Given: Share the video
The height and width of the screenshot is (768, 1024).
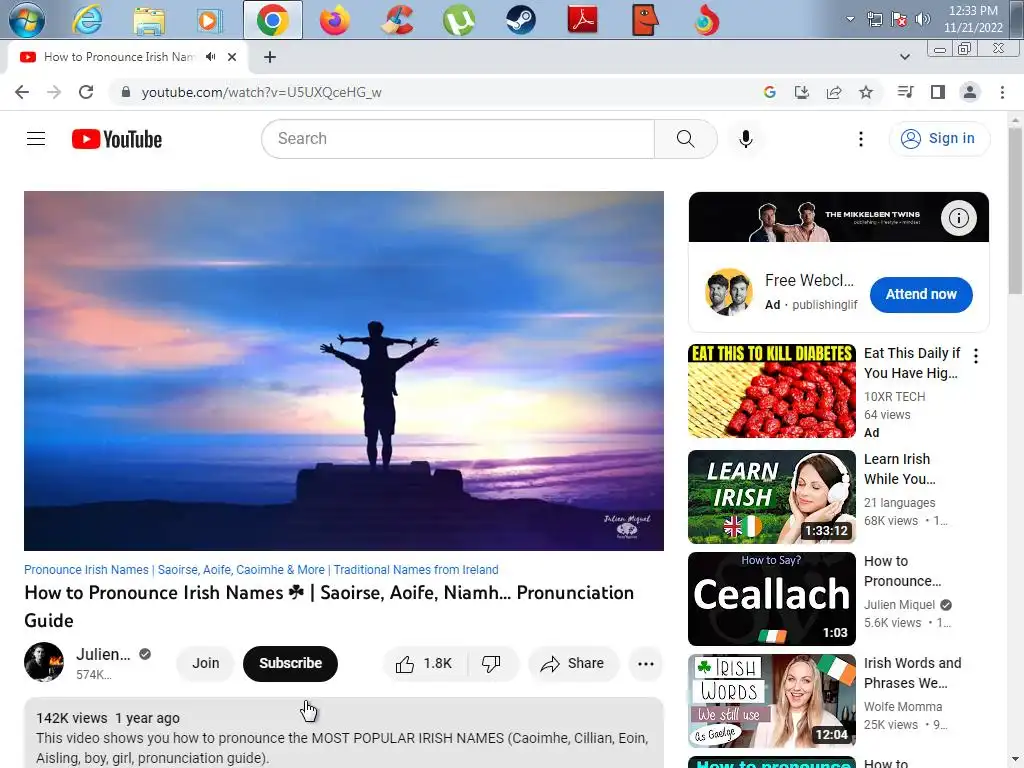Looking at the screenshot, I should coord(573,664).
